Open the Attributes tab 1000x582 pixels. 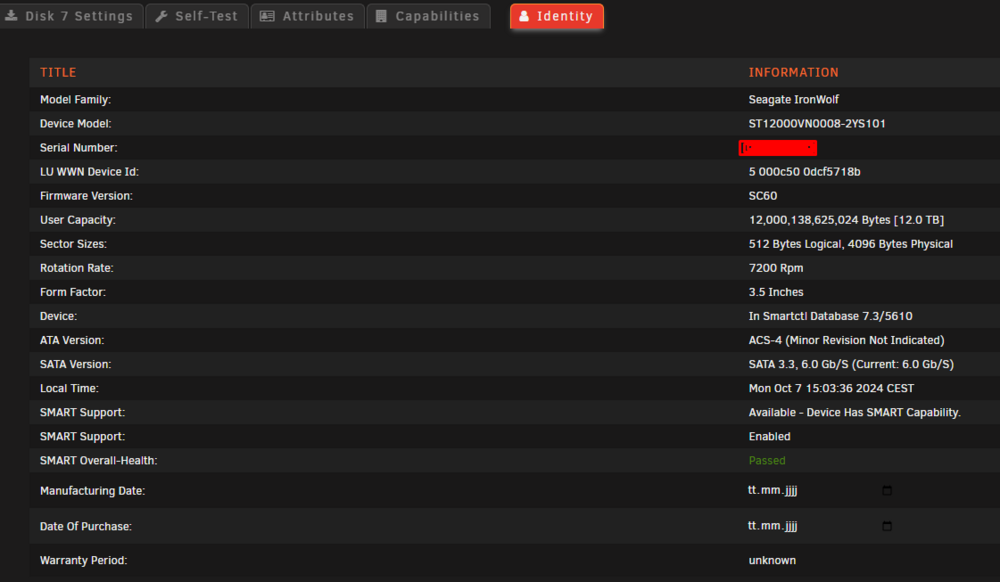307,16
